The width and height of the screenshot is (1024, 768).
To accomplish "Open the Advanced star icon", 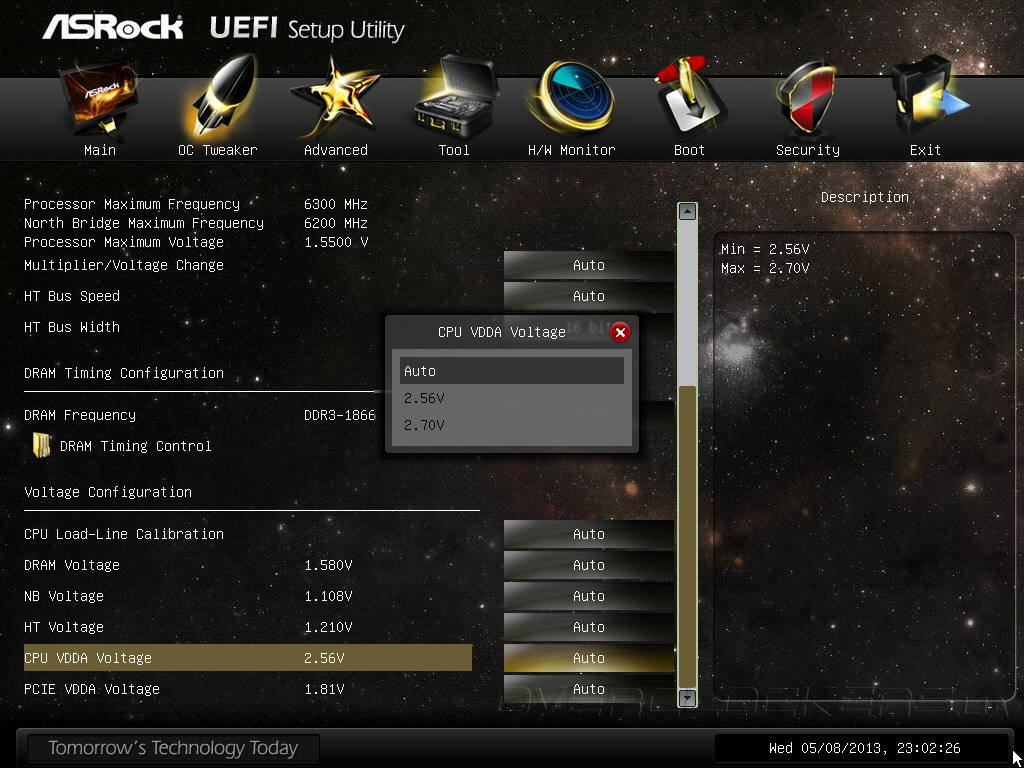I will pyautogui.click(x=335, y=98).
